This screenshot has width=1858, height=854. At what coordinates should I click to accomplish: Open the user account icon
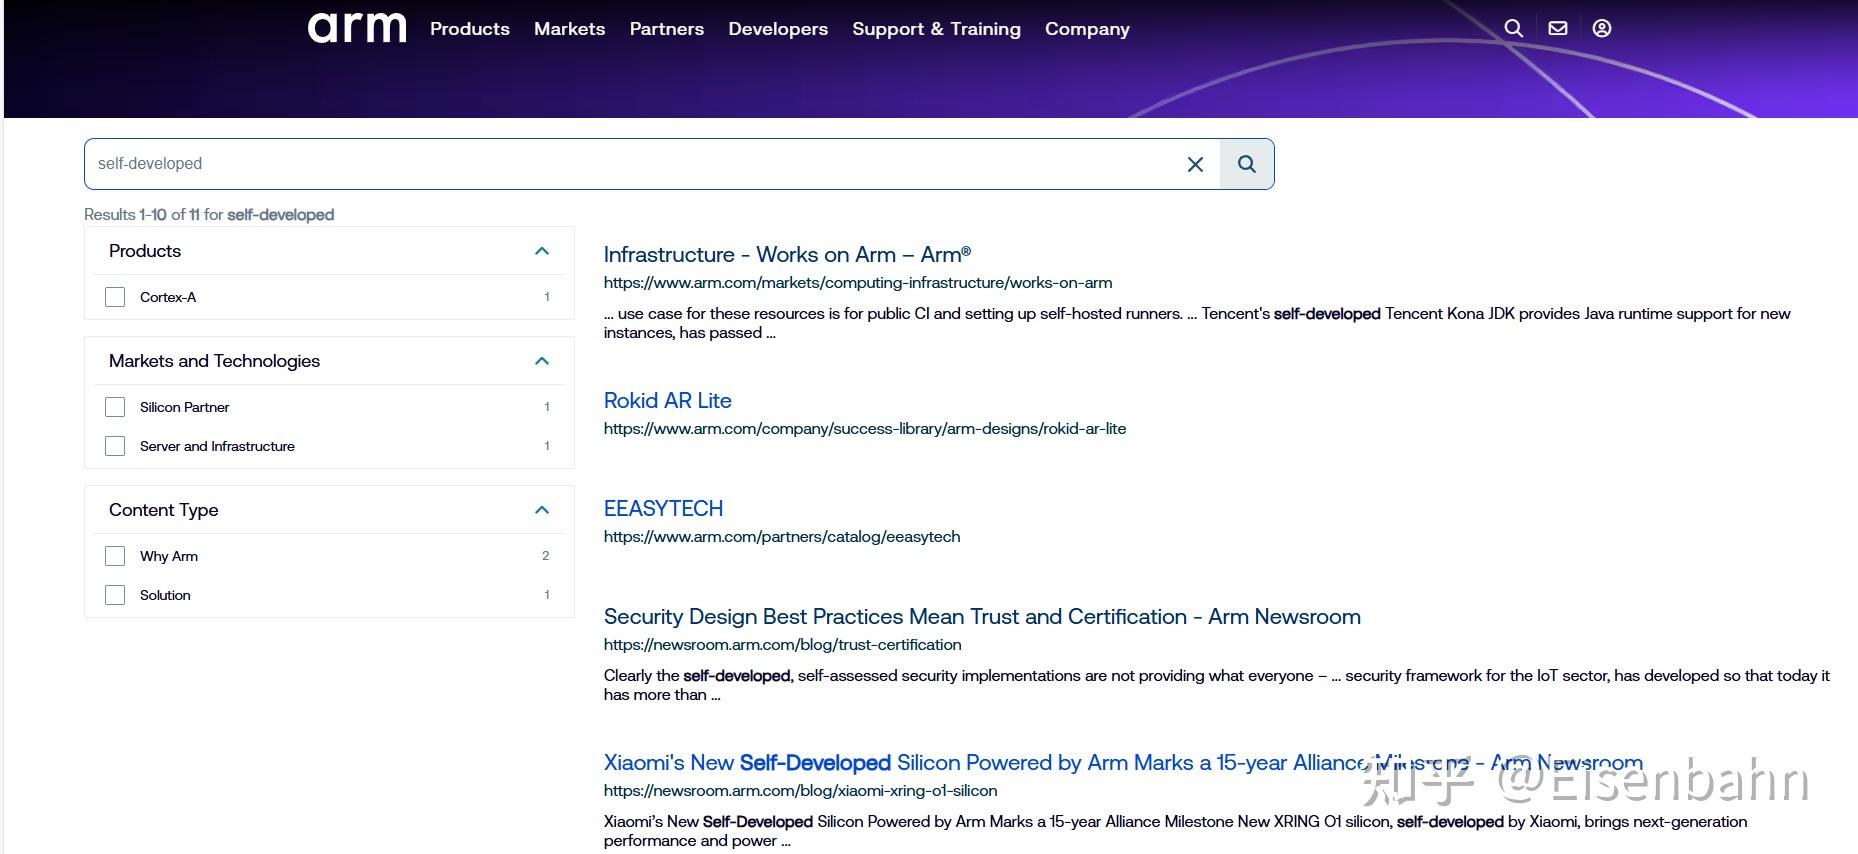[x=1602, y=28]
